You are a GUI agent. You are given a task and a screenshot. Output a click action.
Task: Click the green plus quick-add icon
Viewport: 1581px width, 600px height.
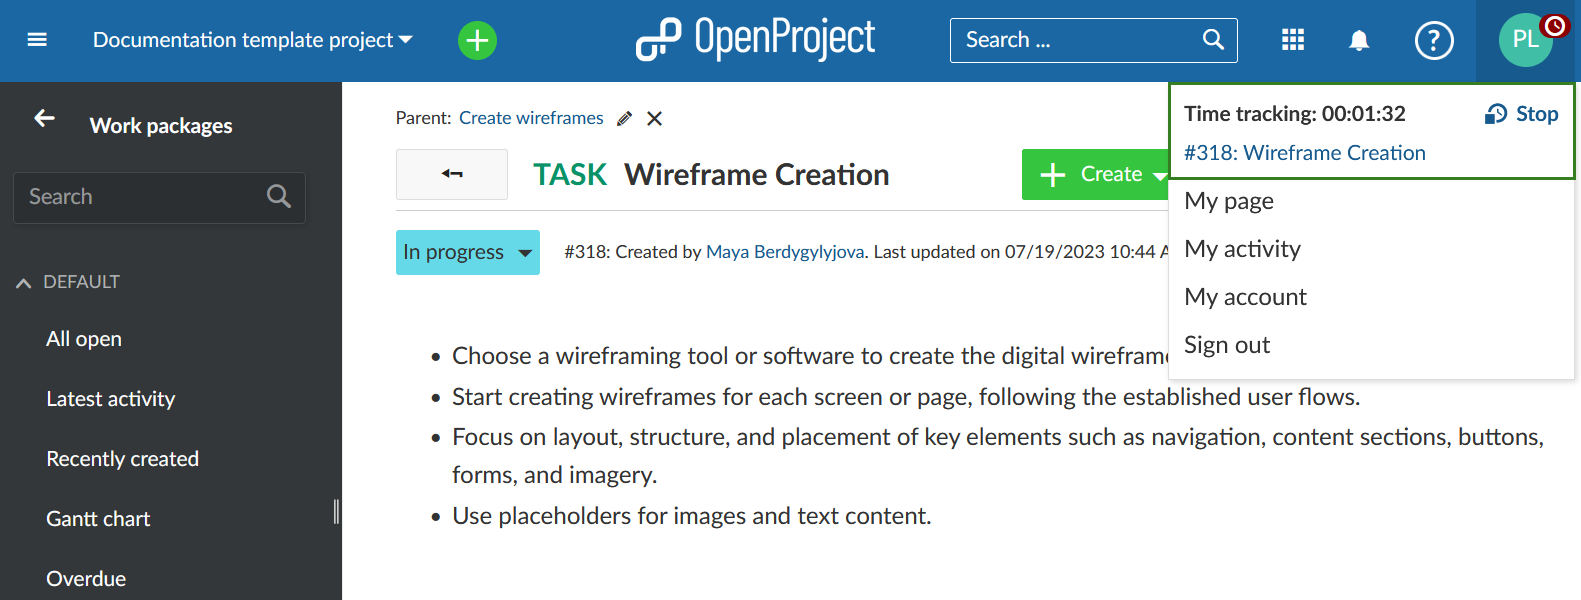coord(477,40)
